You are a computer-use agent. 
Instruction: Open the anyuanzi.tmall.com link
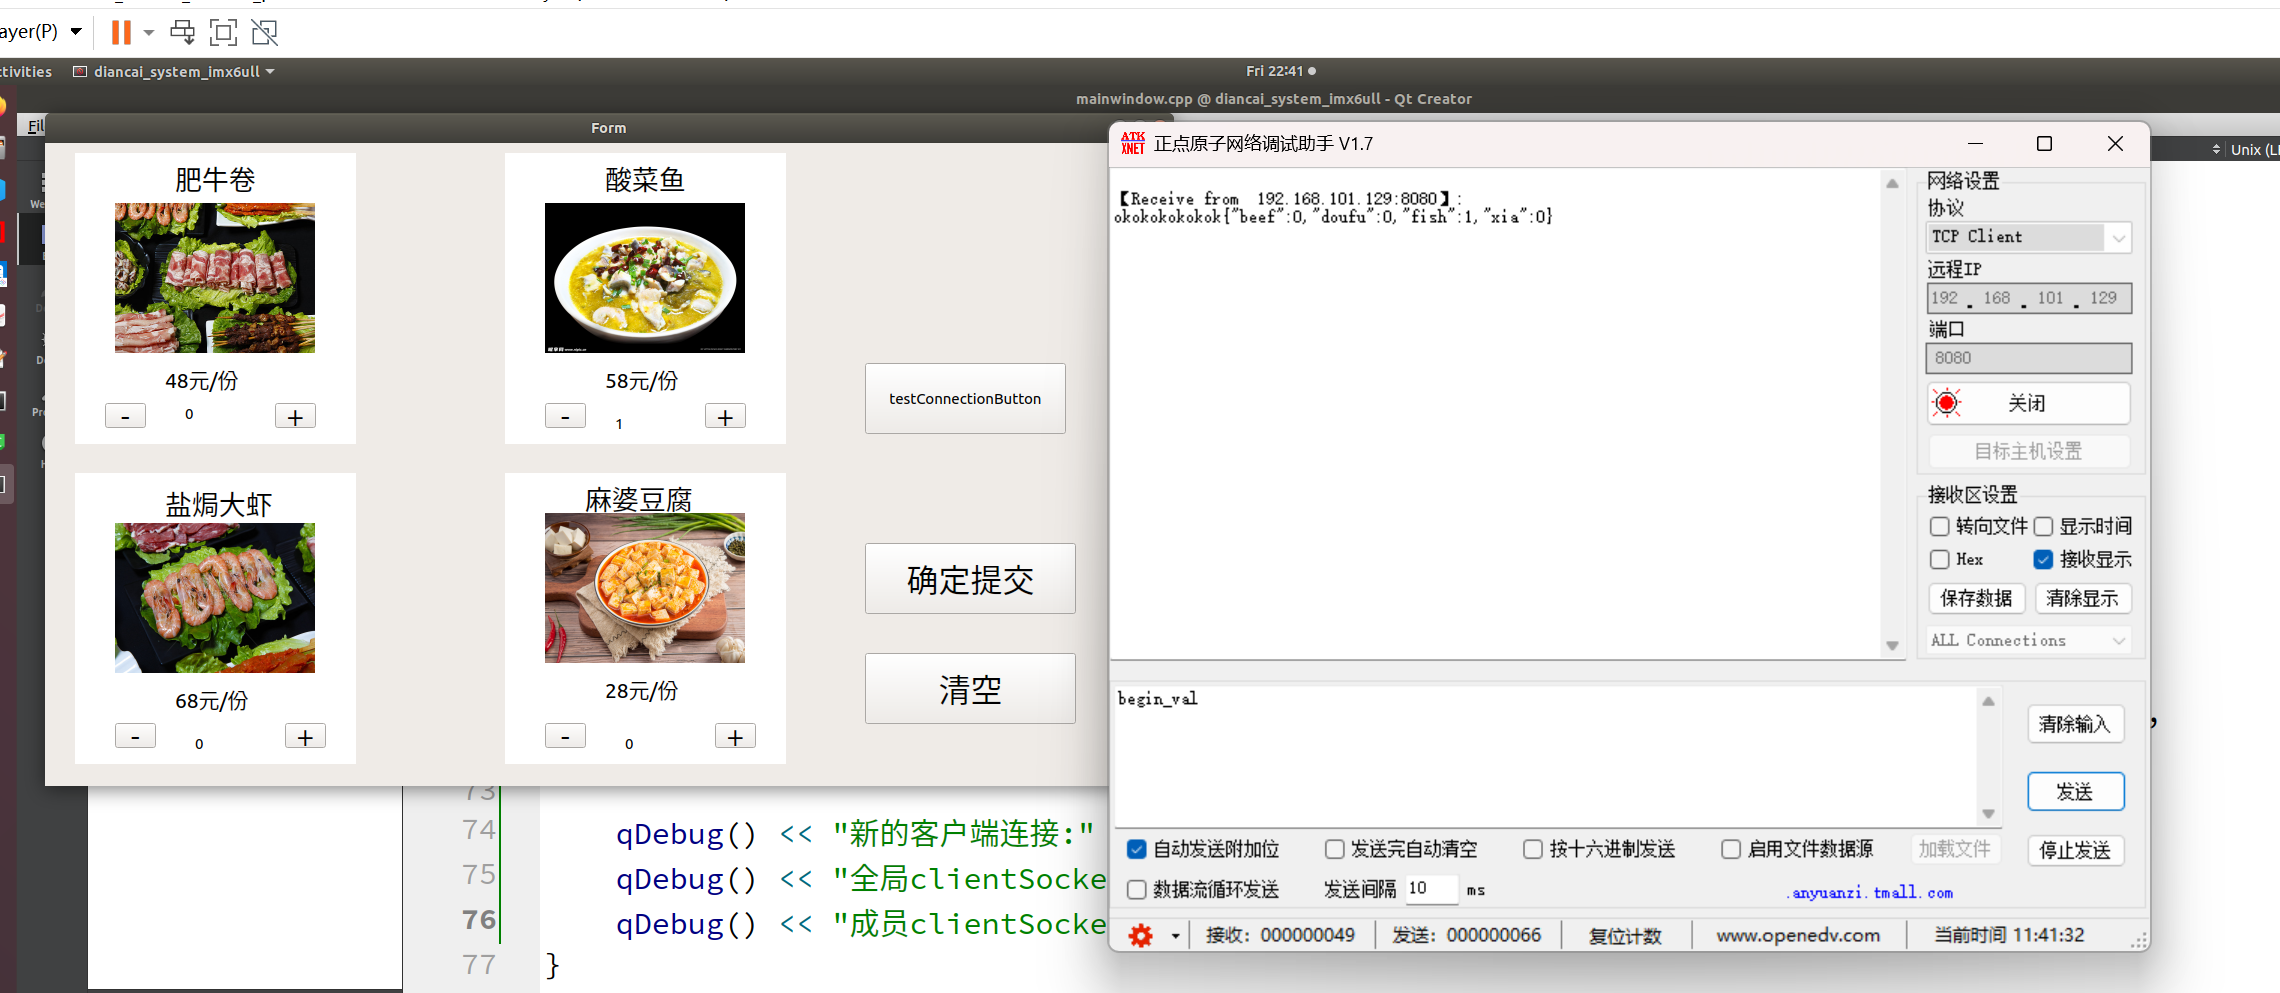point(1870,892)
